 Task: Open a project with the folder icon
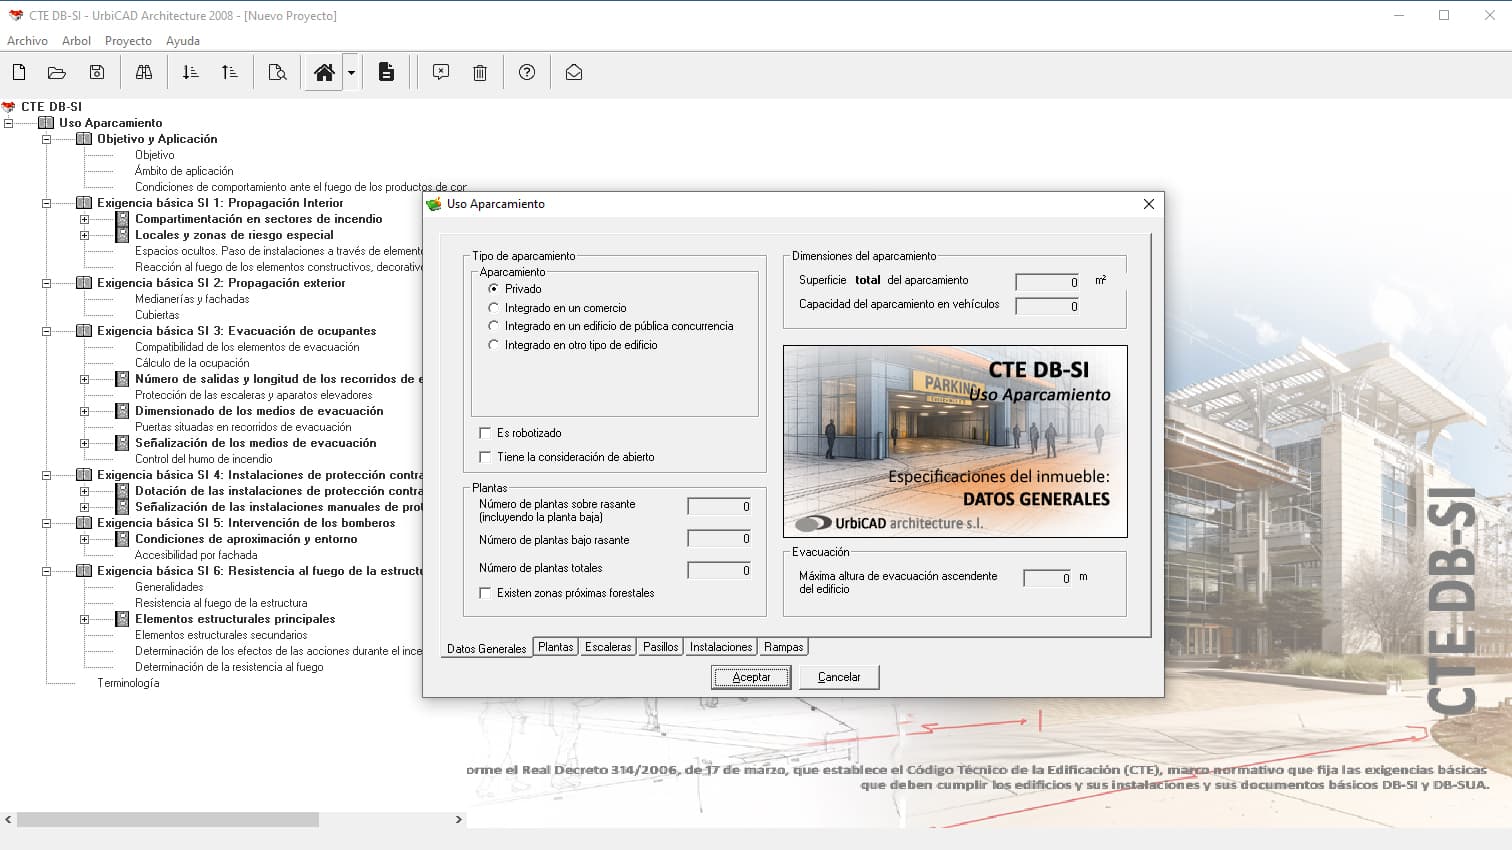click(x=57, y=72)
